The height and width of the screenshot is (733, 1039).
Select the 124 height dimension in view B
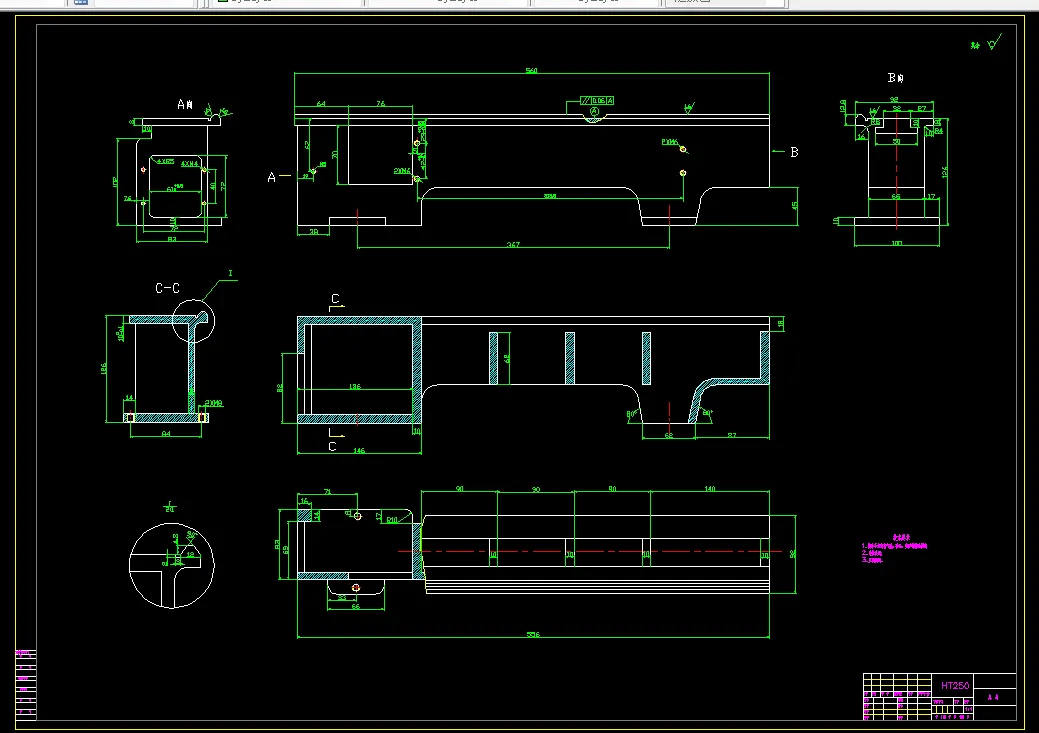point(944,172)
